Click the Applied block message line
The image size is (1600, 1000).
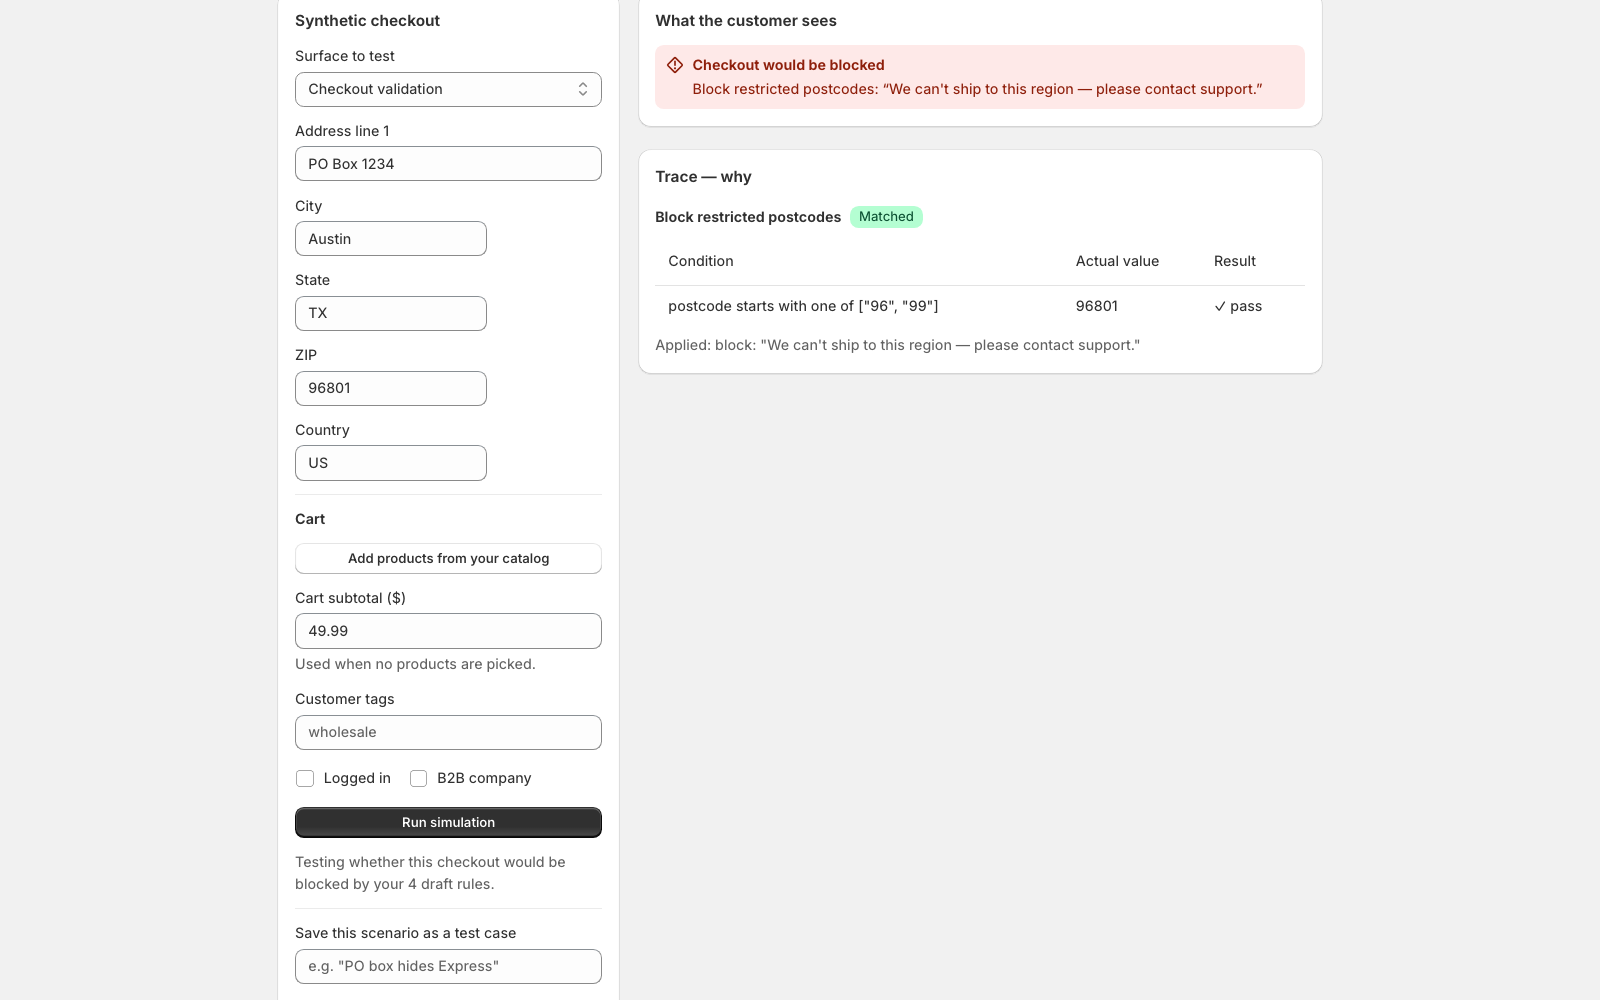[x=897, y=345]
